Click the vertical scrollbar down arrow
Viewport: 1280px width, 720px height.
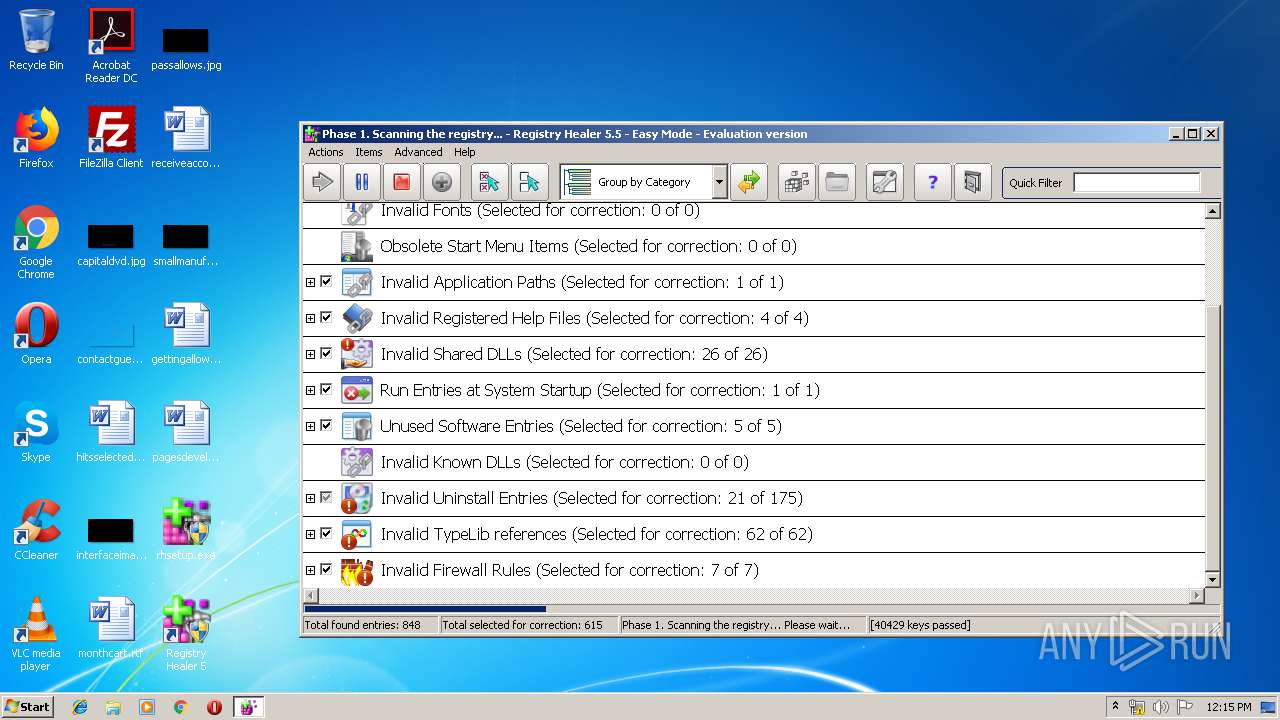coord(1212,580)
